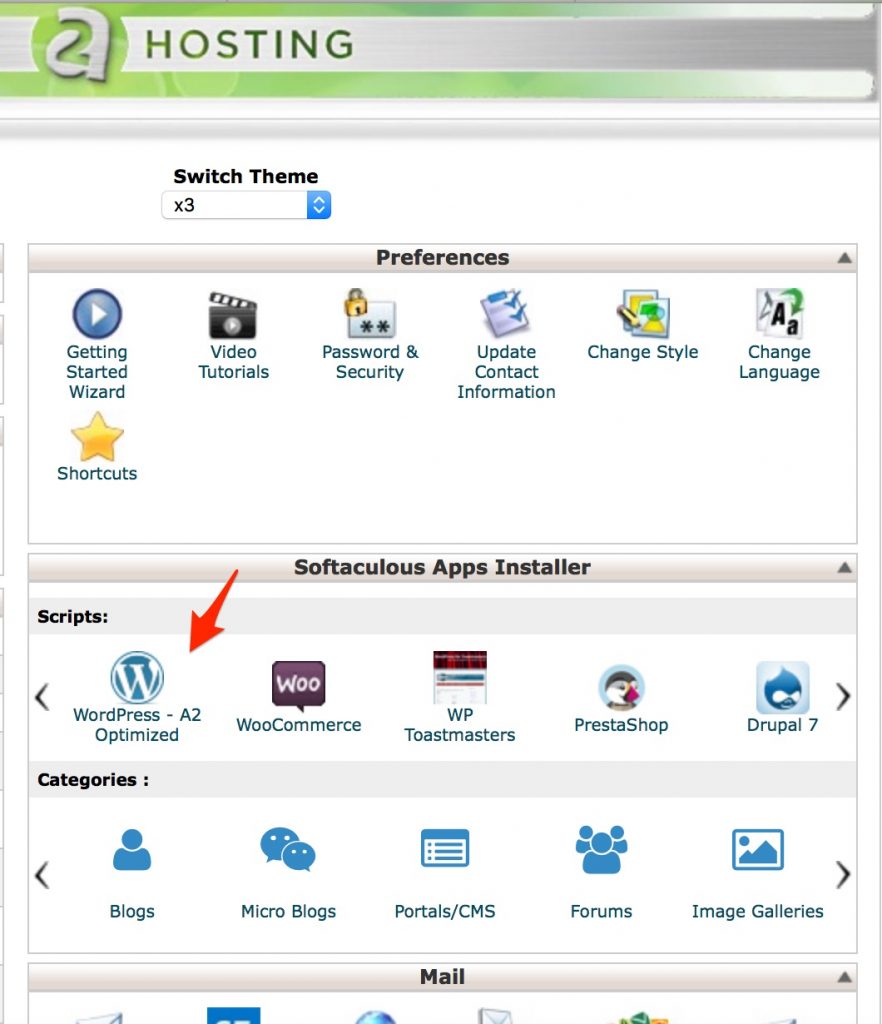
Task: Click the WooCommerce text link
Action: (298, 725)
